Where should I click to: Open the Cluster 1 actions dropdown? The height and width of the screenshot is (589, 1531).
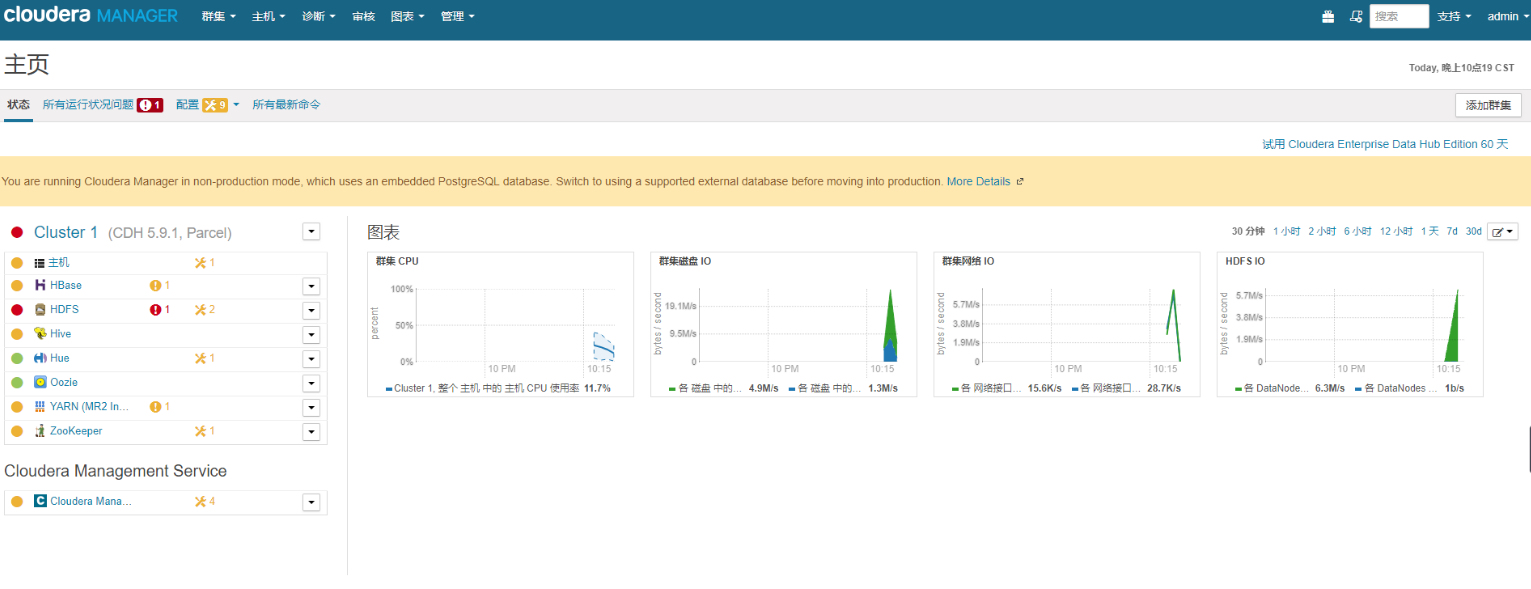click(312, 232)
